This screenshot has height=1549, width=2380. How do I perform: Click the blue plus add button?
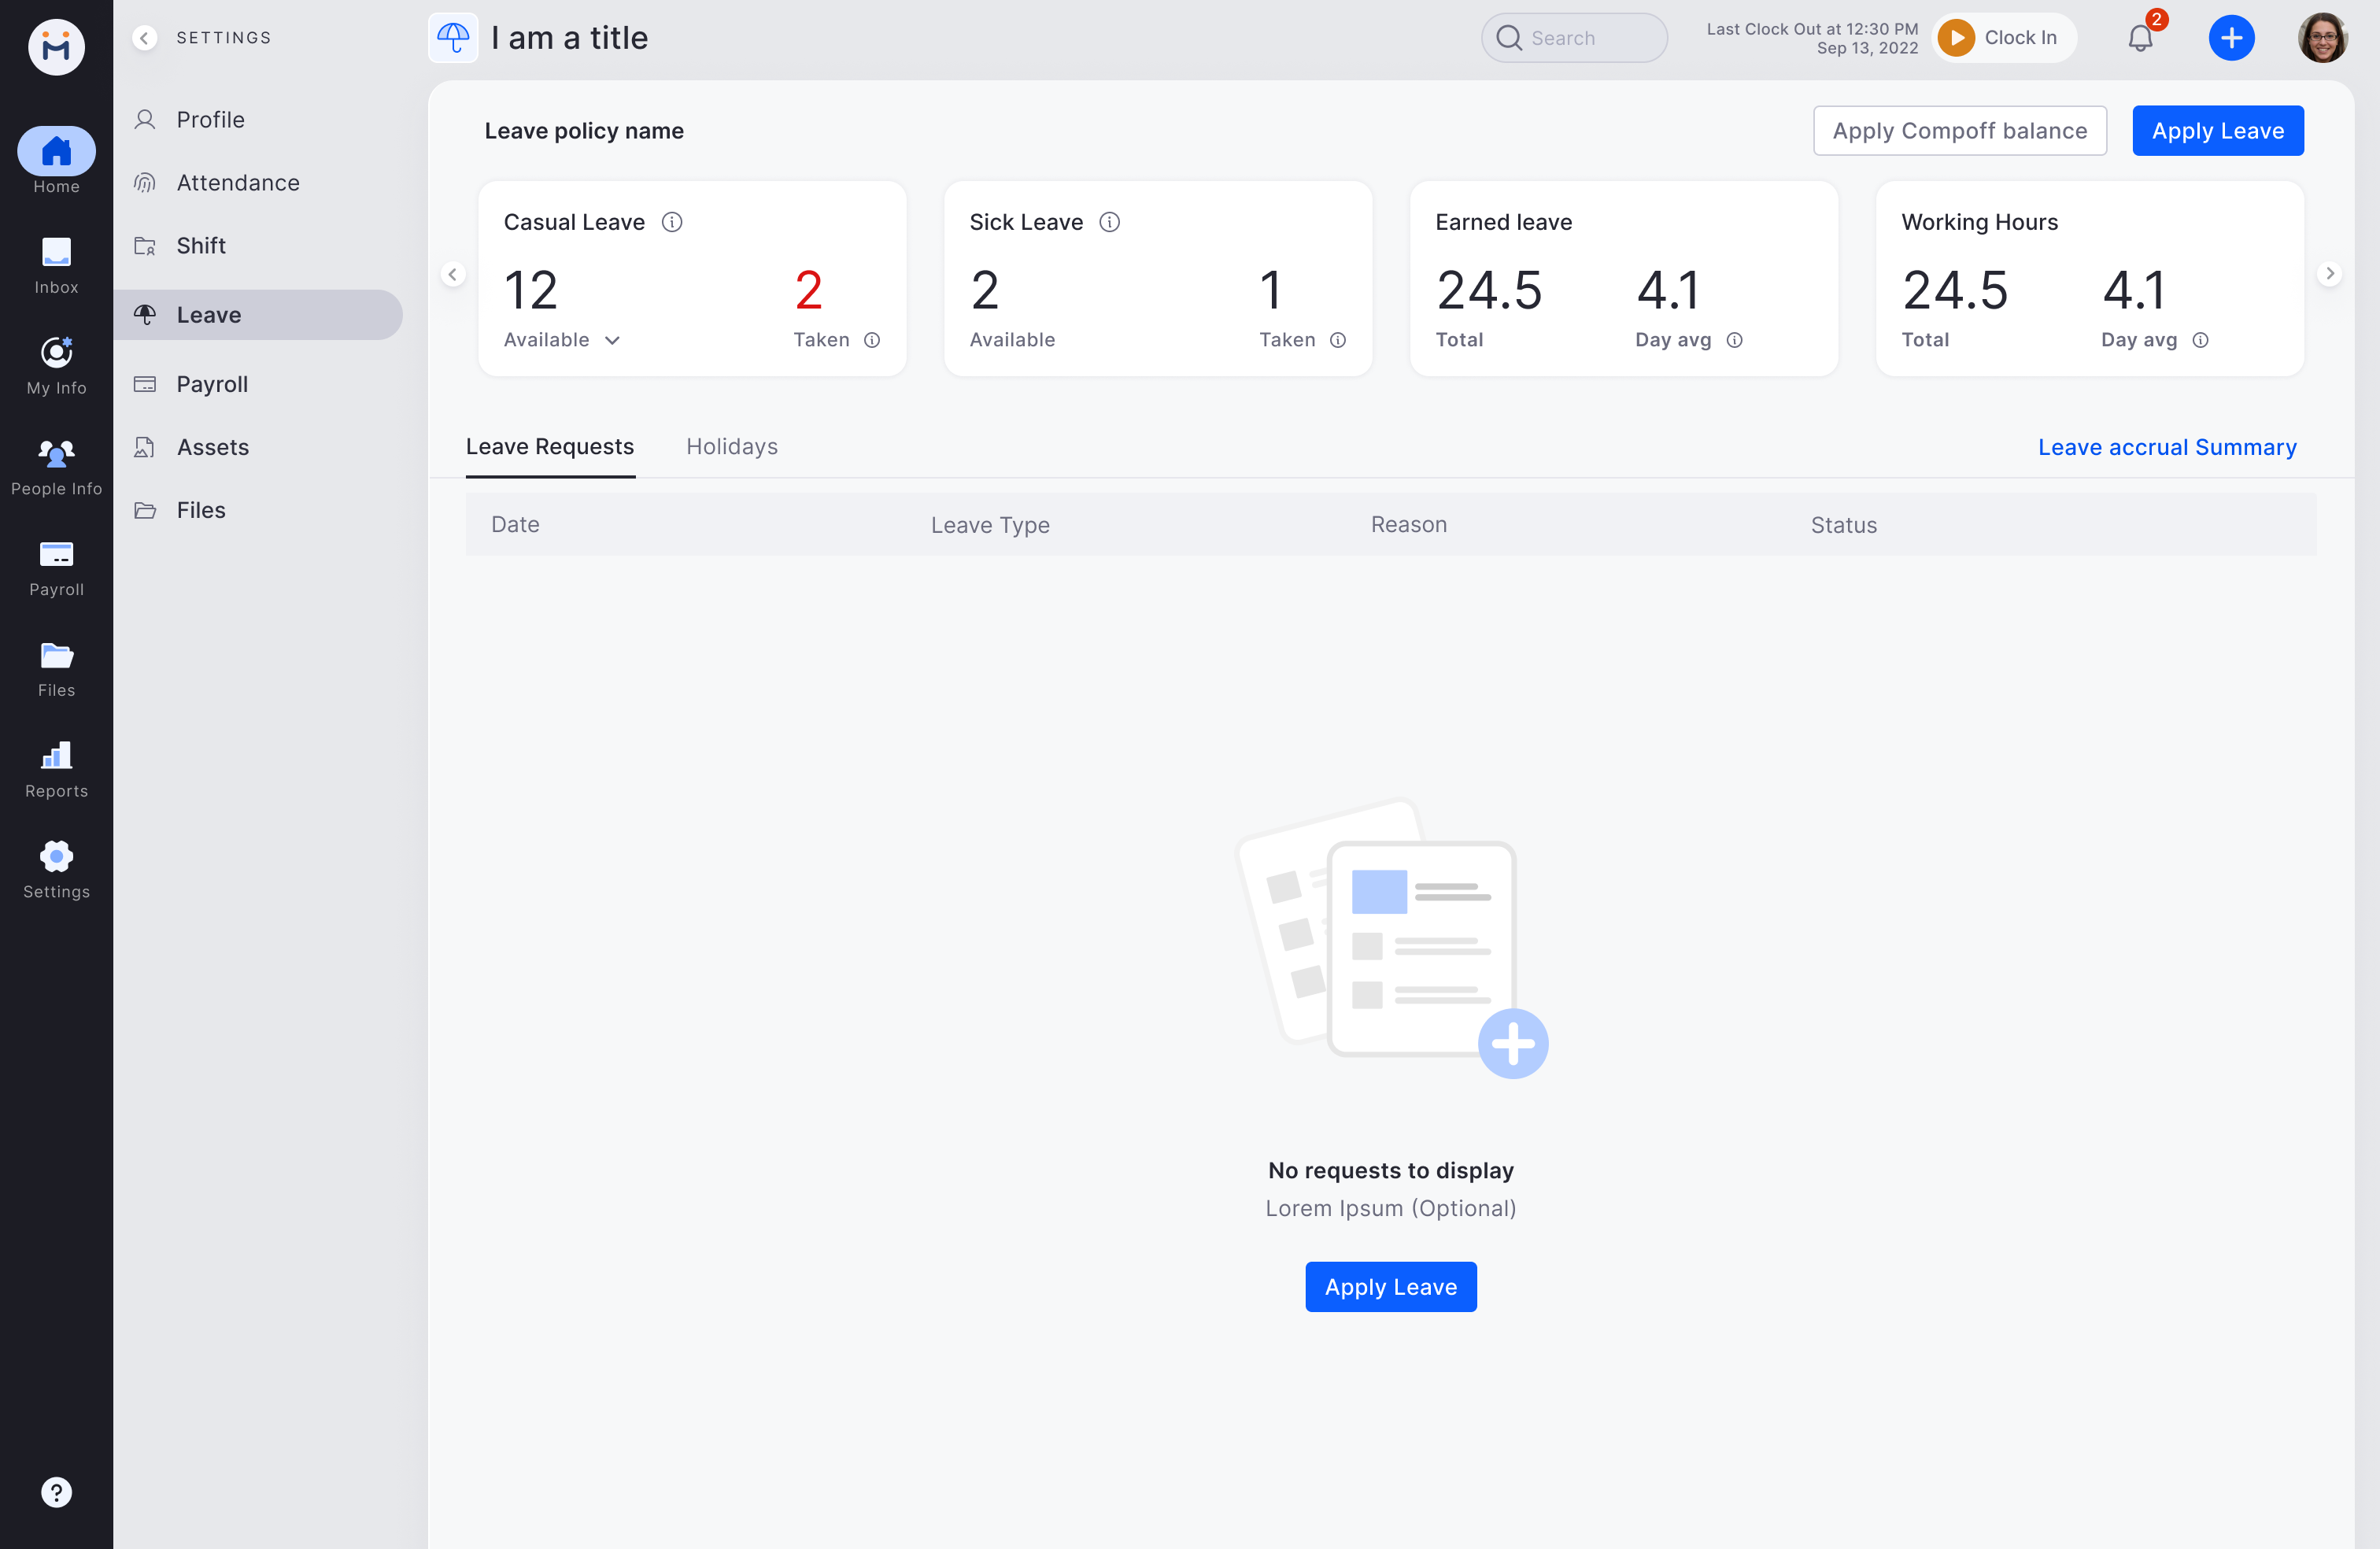(2230, 38)
